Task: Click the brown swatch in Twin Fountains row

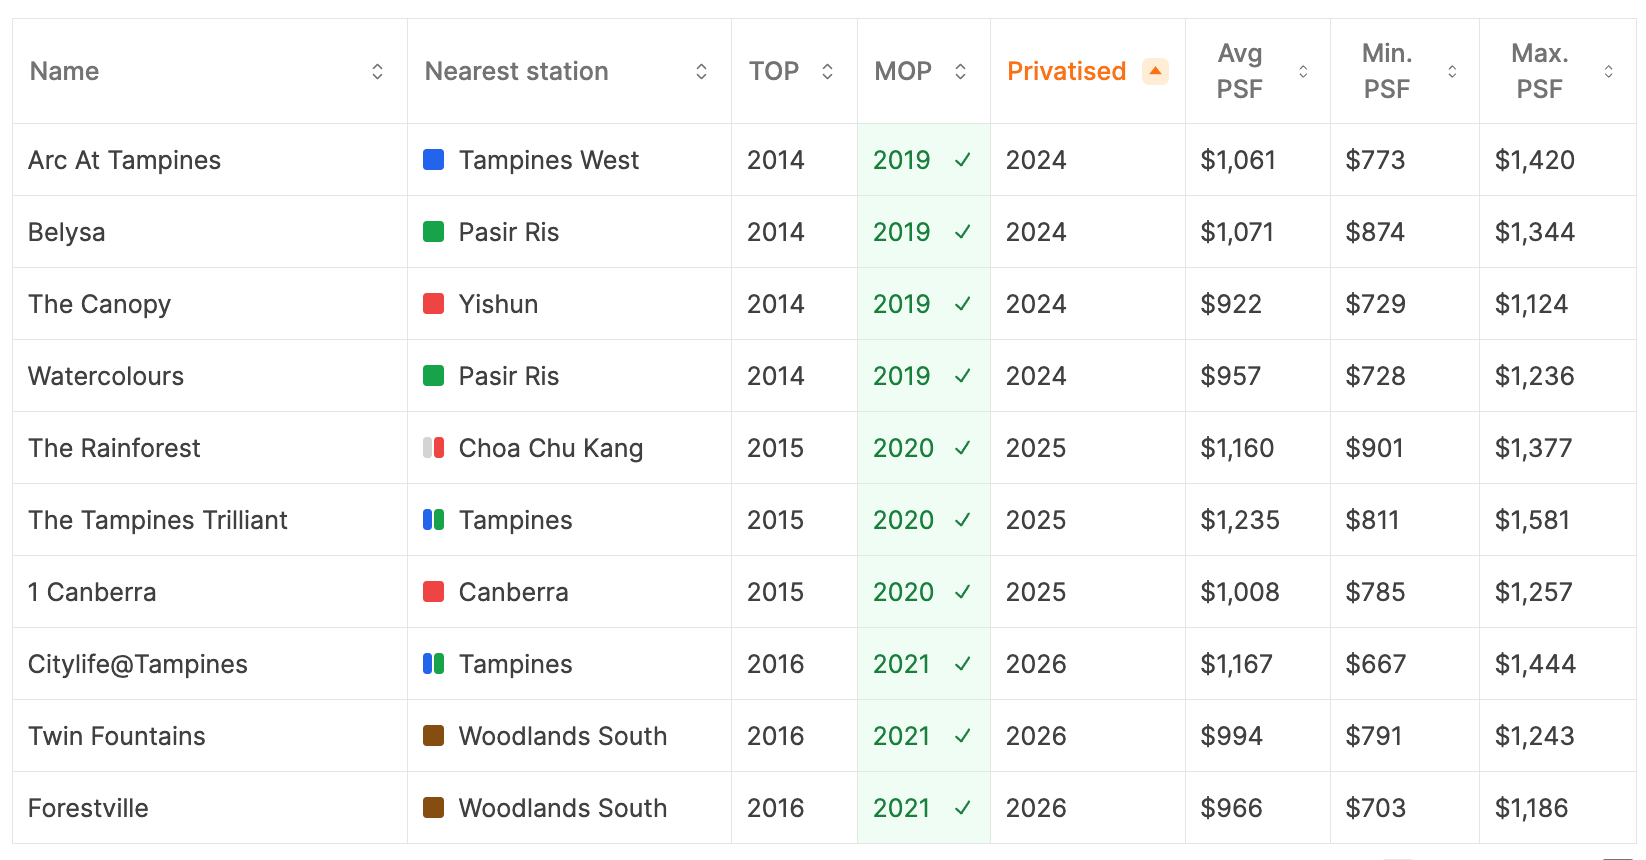Action: [x=433, y=736]
